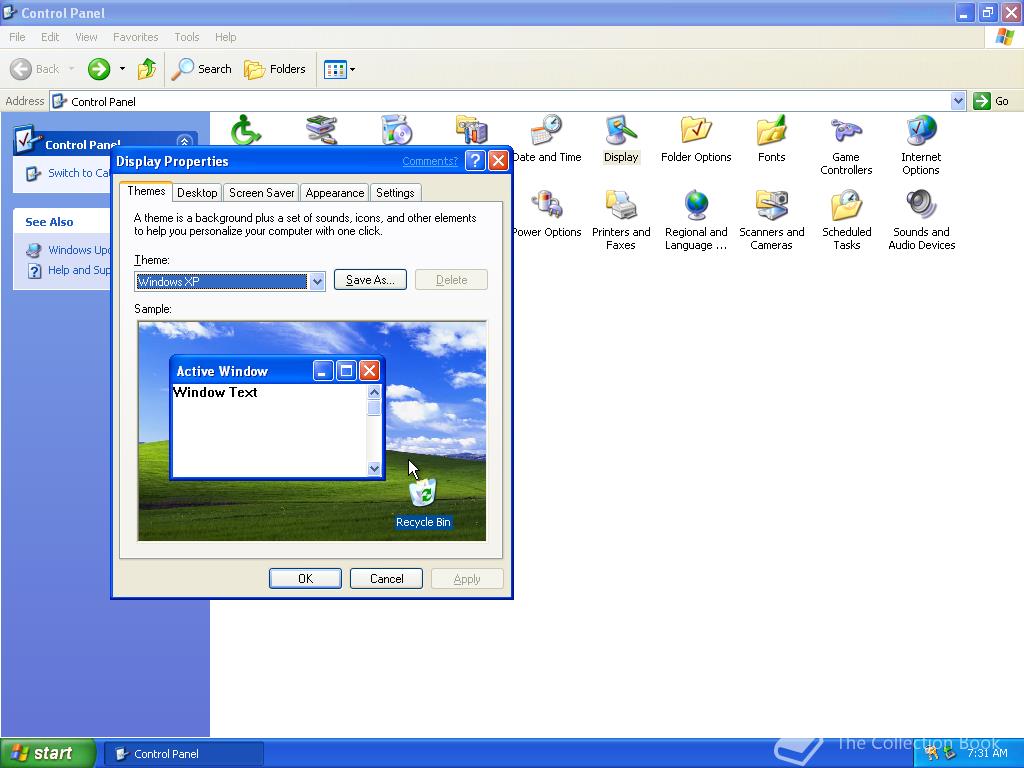Open the Favorites menu
1024x768 pixels.
click(135, 37)
